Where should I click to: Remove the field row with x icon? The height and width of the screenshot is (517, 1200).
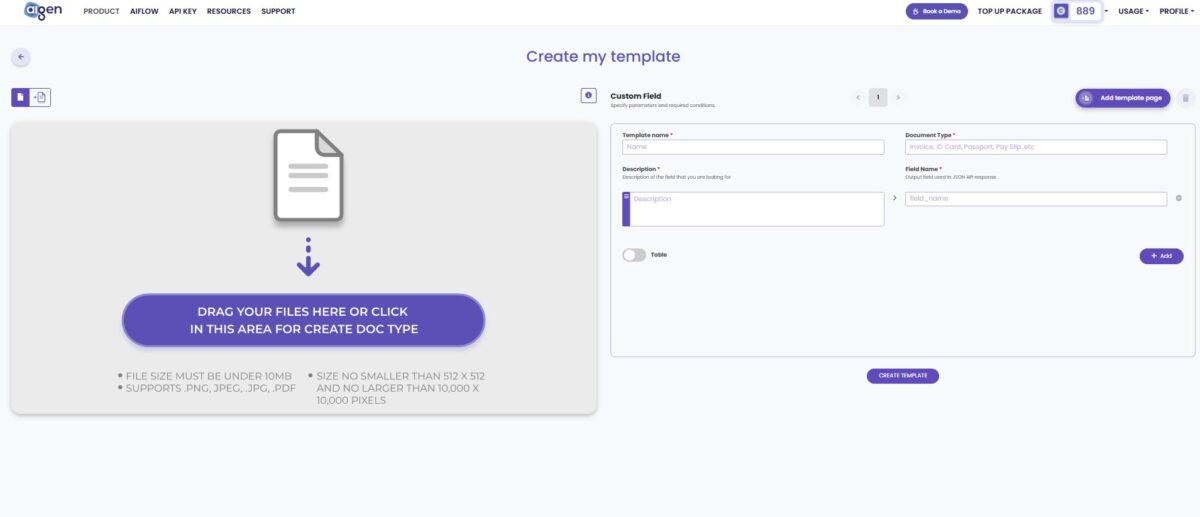point(1179,198)
